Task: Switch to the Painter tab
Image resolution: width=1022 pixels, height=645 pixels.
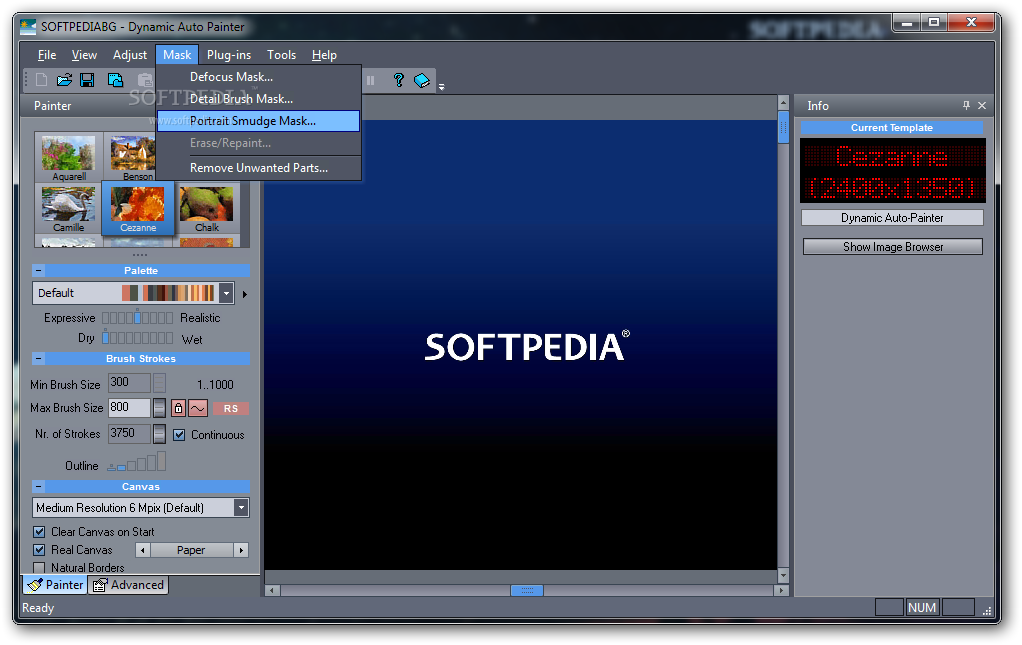Action: coord(55,584)
